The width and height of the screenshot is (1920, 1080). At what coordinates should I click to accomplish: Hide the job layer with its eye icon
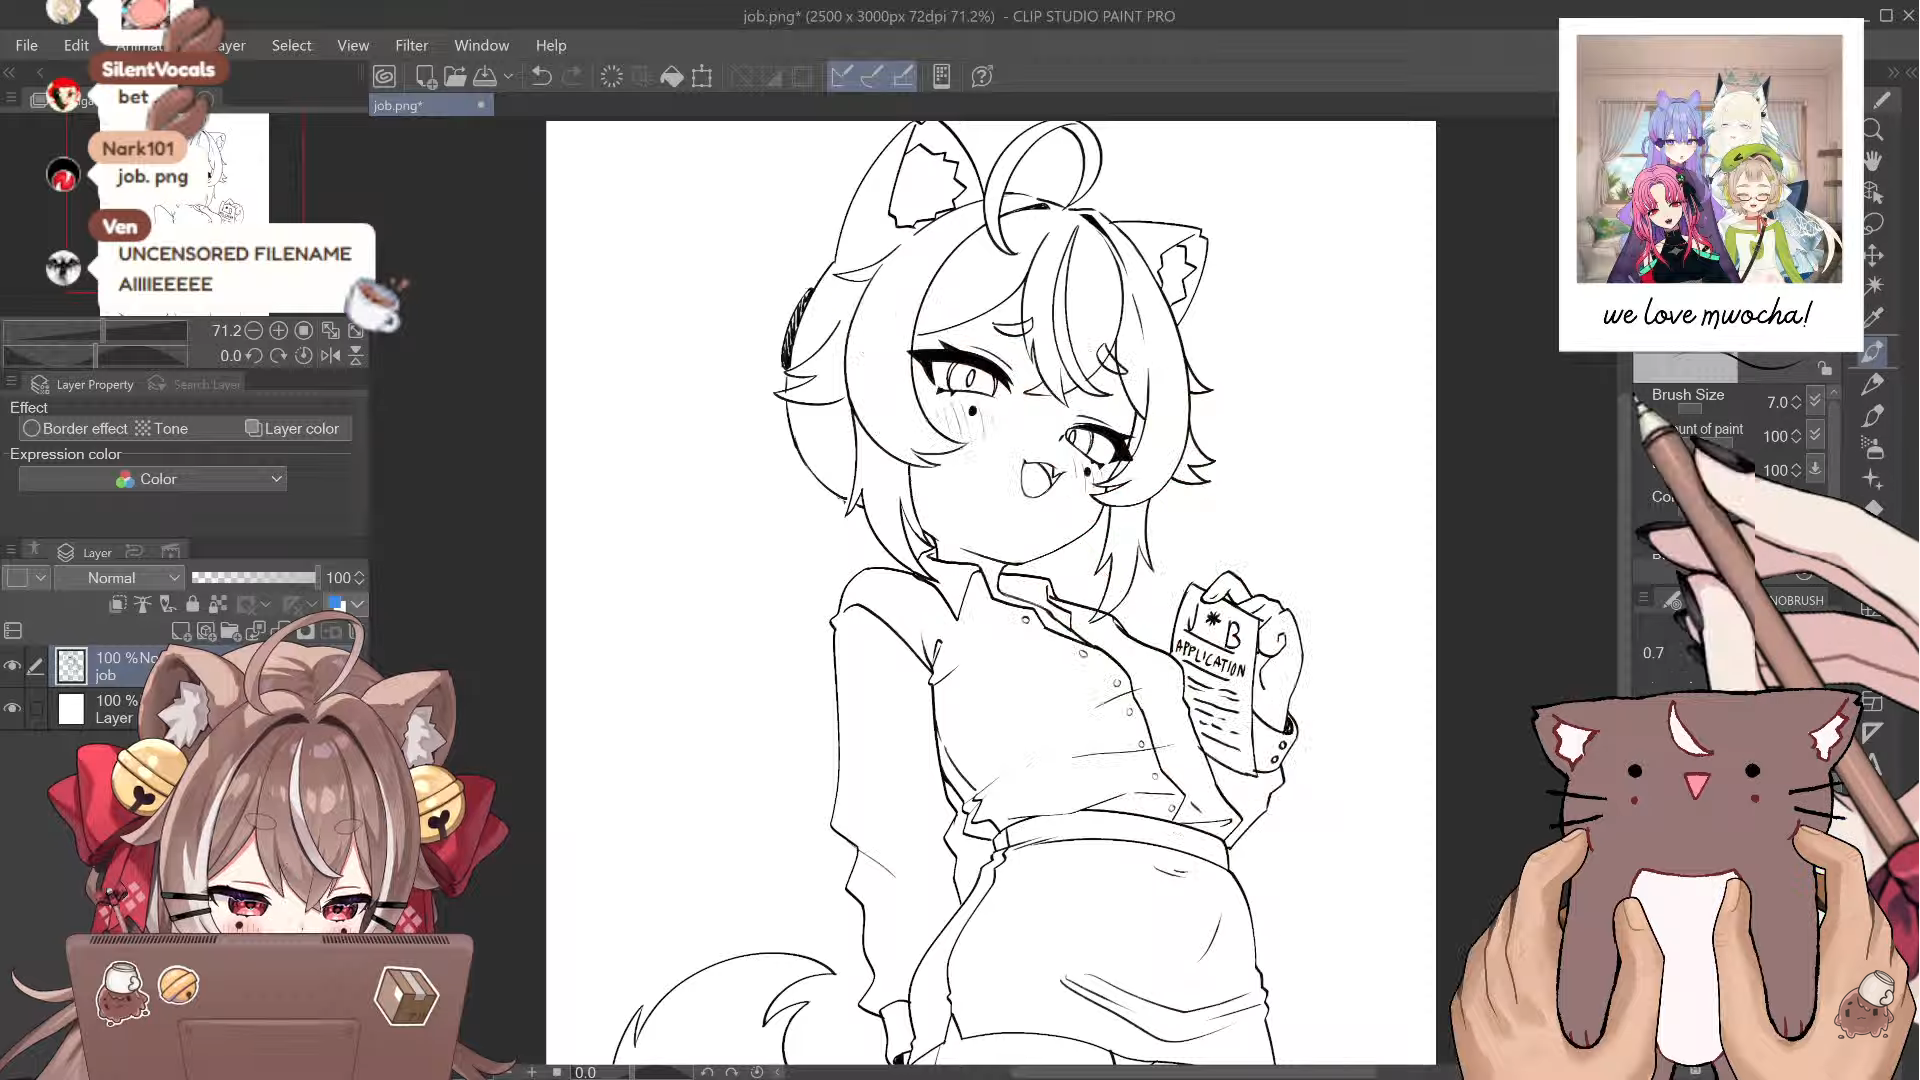pos(12,666)
